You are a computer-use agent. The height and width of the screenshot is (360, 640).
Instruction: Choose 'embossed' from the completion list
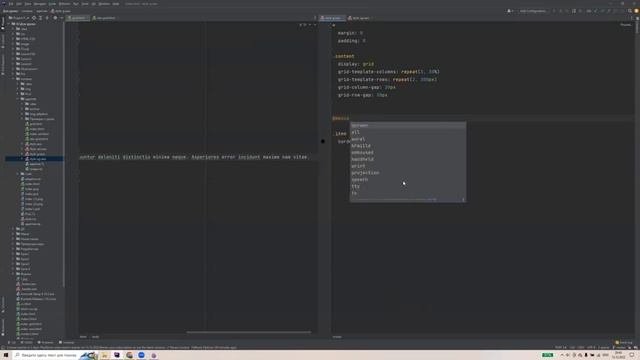(x=407, y=153)
